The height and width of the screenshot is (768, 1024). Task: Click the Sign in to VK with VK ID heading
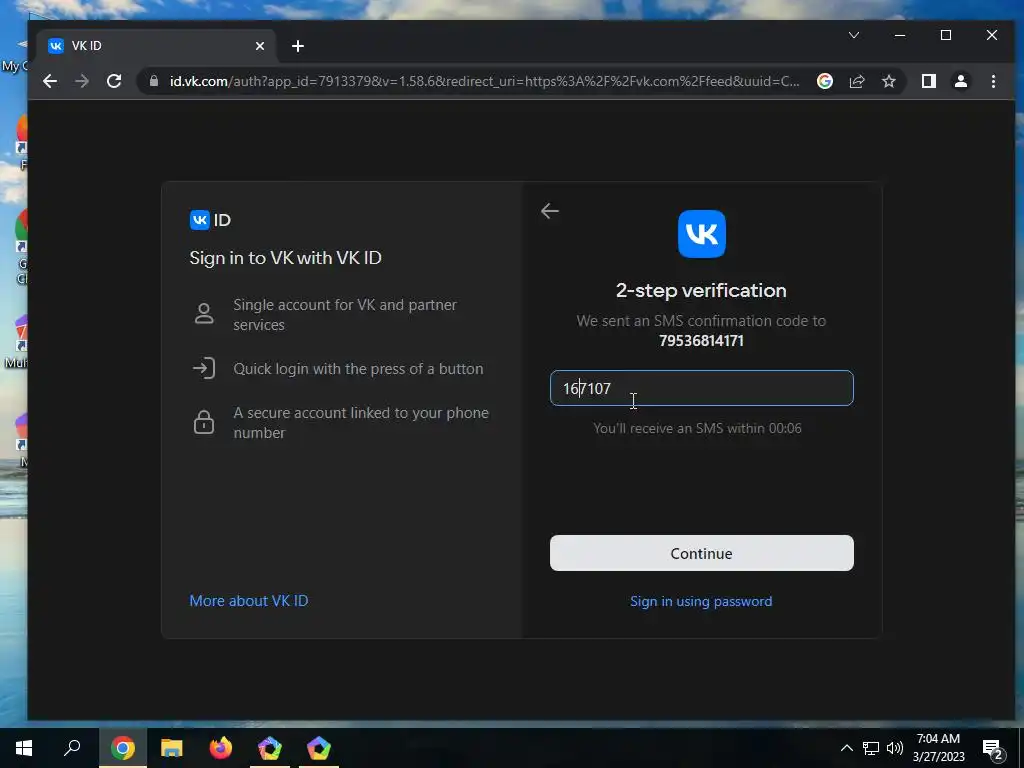pyautogui.click(x=285, y=258)
